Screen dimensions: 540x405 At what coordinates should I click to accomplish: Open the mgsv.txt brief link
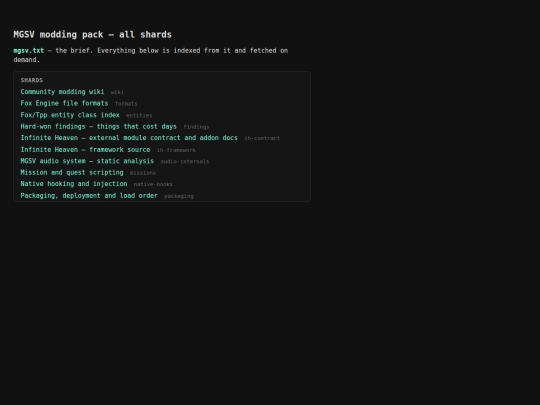point(29,51)
